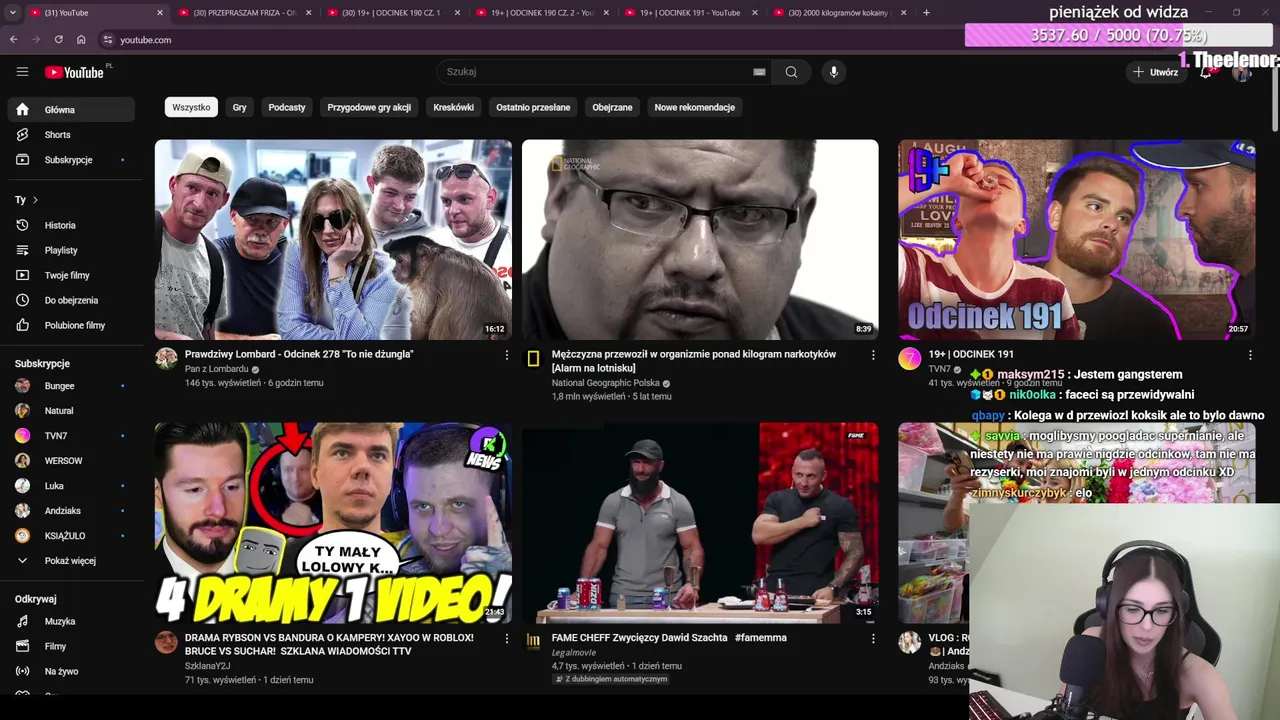The height and width of the screenshot is (720, 1280).
Task: Open Prawdziwy Lombard Odcinek 278 title
Action: point(299,354)
